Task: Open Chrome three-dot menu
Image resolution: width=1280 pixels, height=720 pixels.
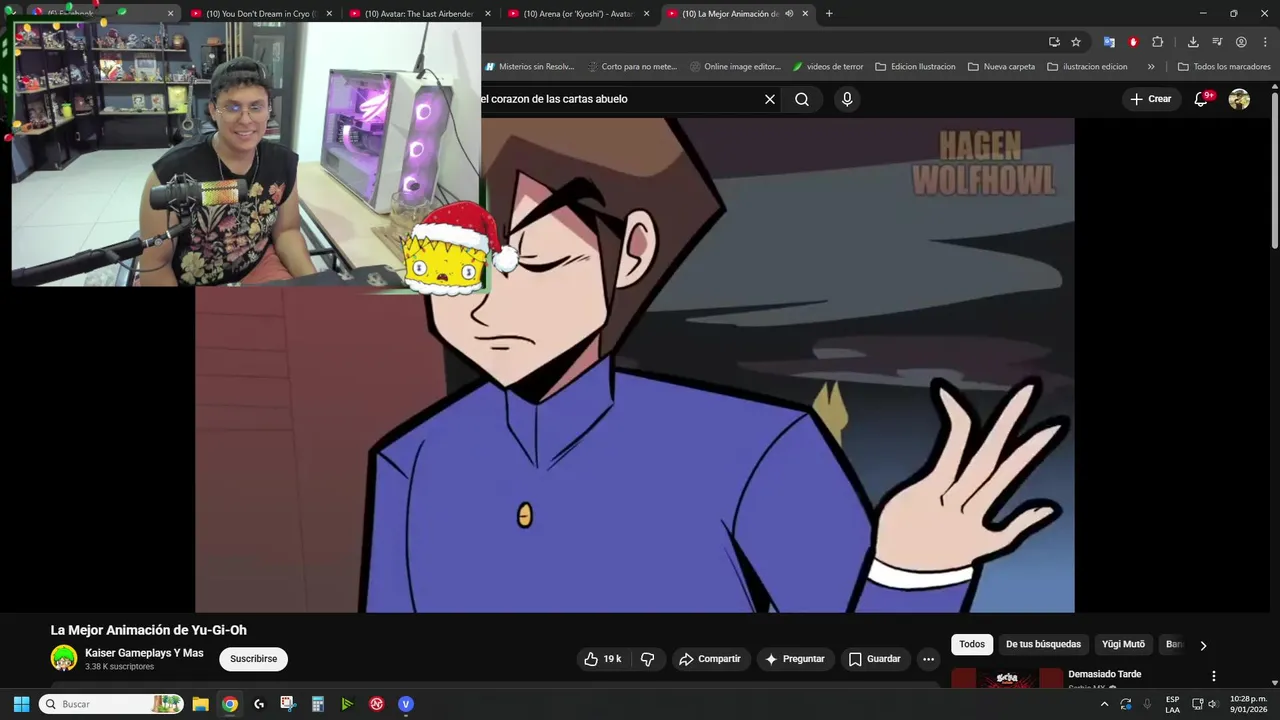Action: point(1265,42)
